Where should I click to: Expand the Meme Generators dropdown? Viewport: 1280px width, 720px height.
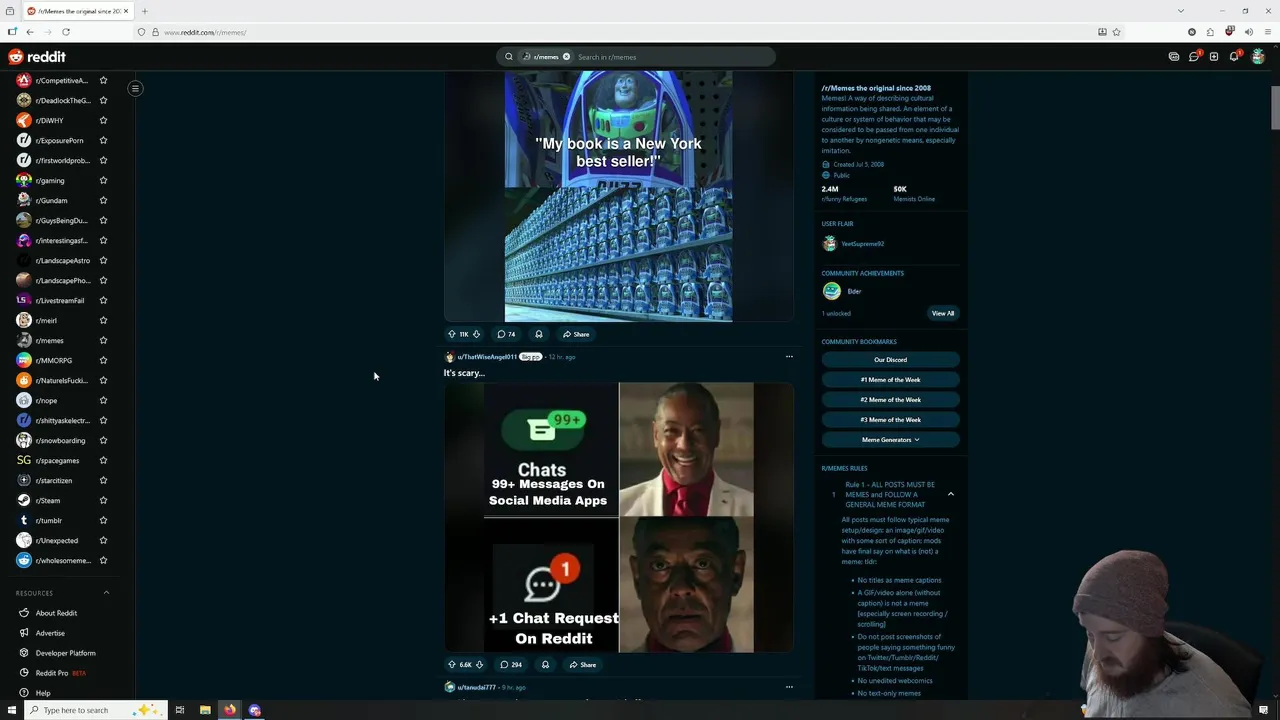(890, 440)
